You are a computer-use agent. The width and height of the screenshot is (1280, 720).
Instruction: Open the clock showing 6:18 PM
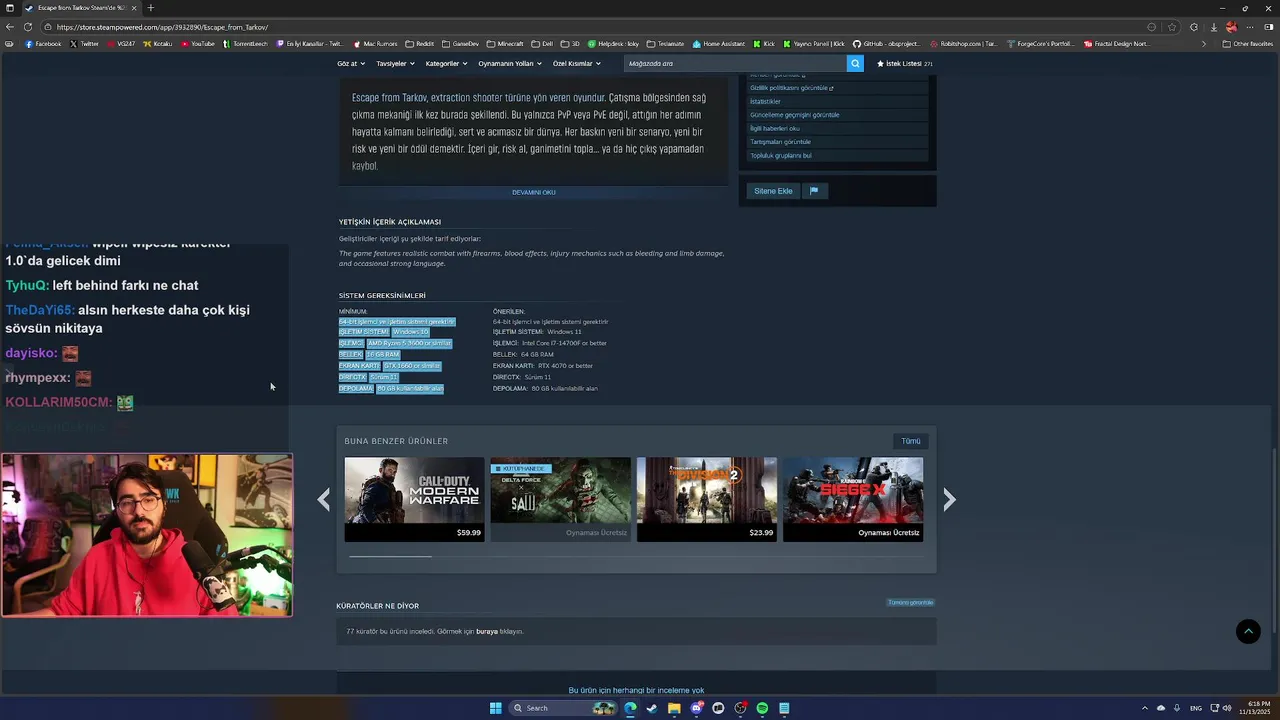click(x=1253, y=708)
